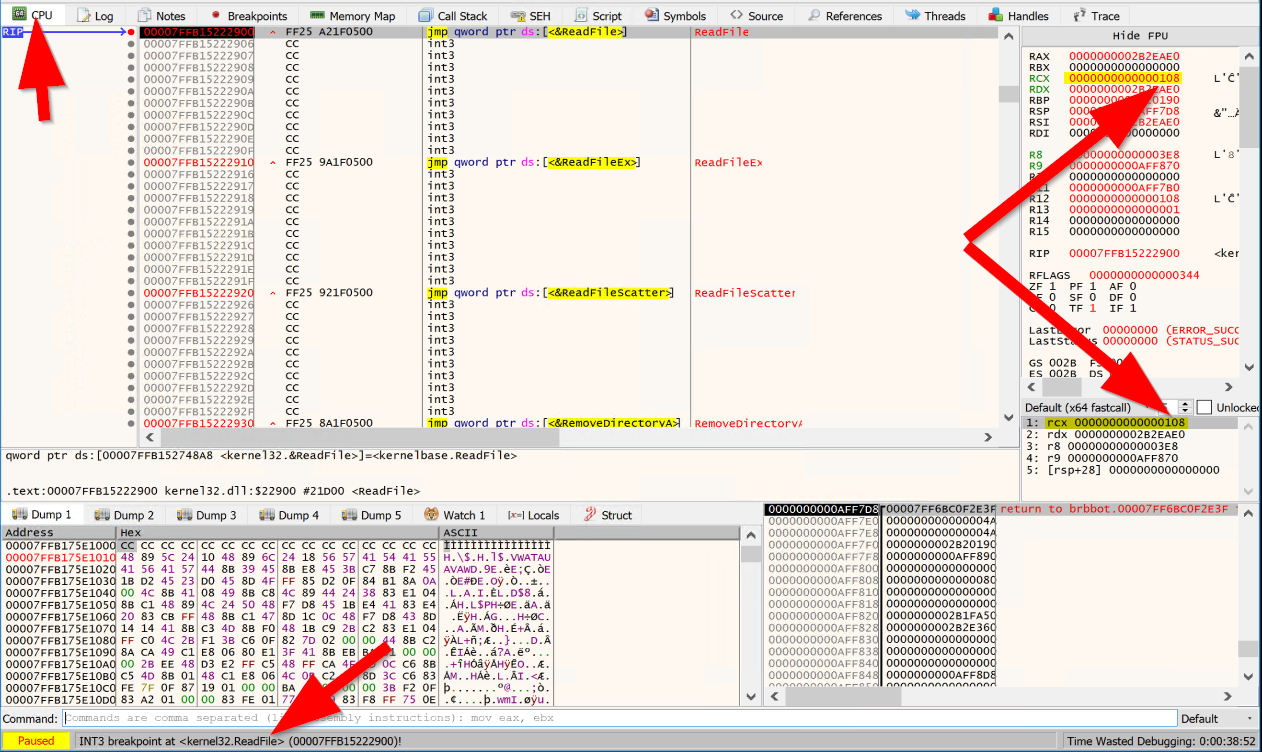The height and width of the screenshot is (752, 1262).
Task: Toggle the Unlocked checkbox
Action: (x=1204, y=407)
